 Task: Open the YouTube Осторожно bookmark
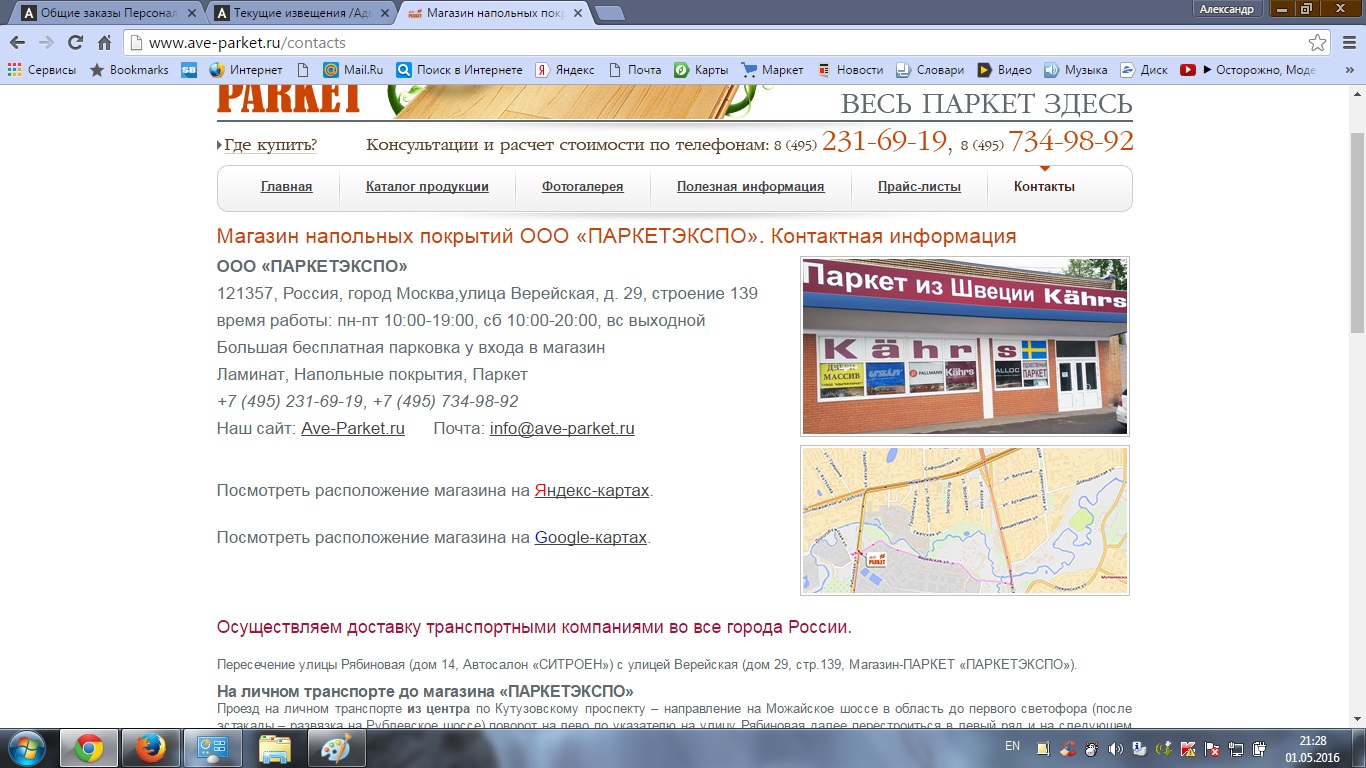coord(1248,70)
